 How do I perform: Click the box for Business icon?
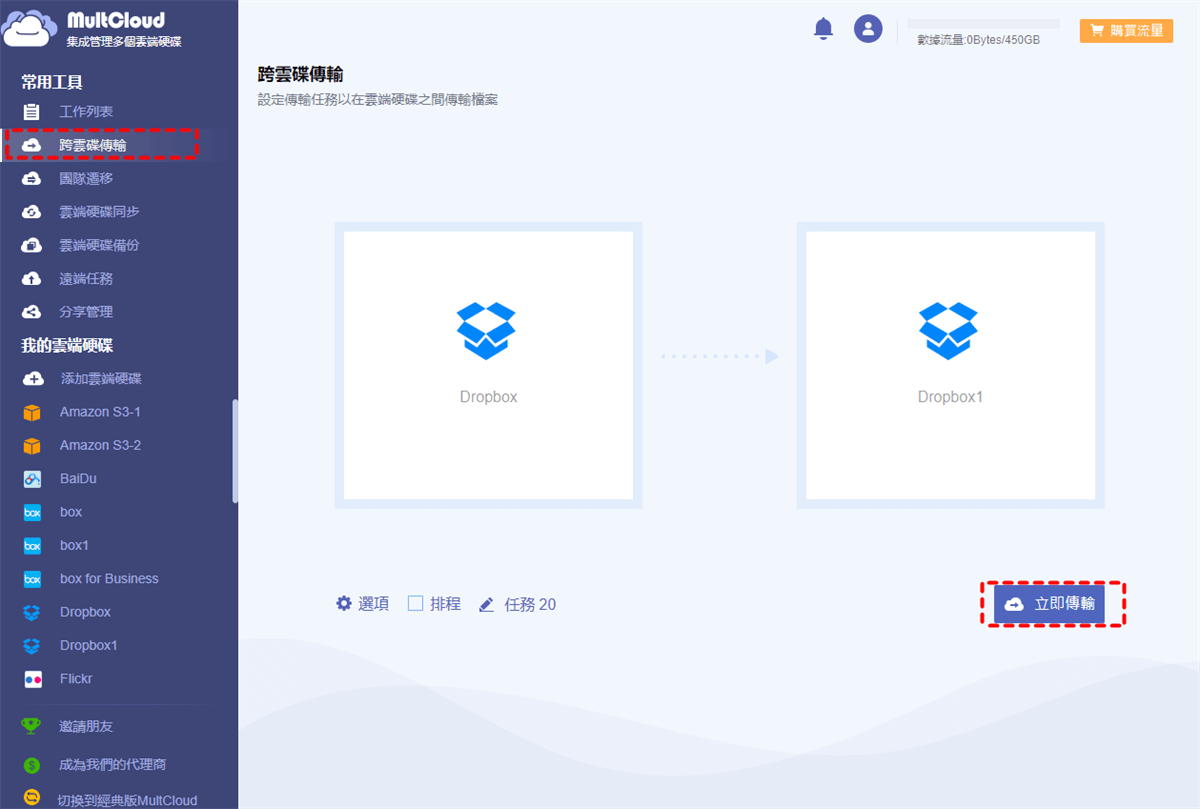(x=32, y=579)
